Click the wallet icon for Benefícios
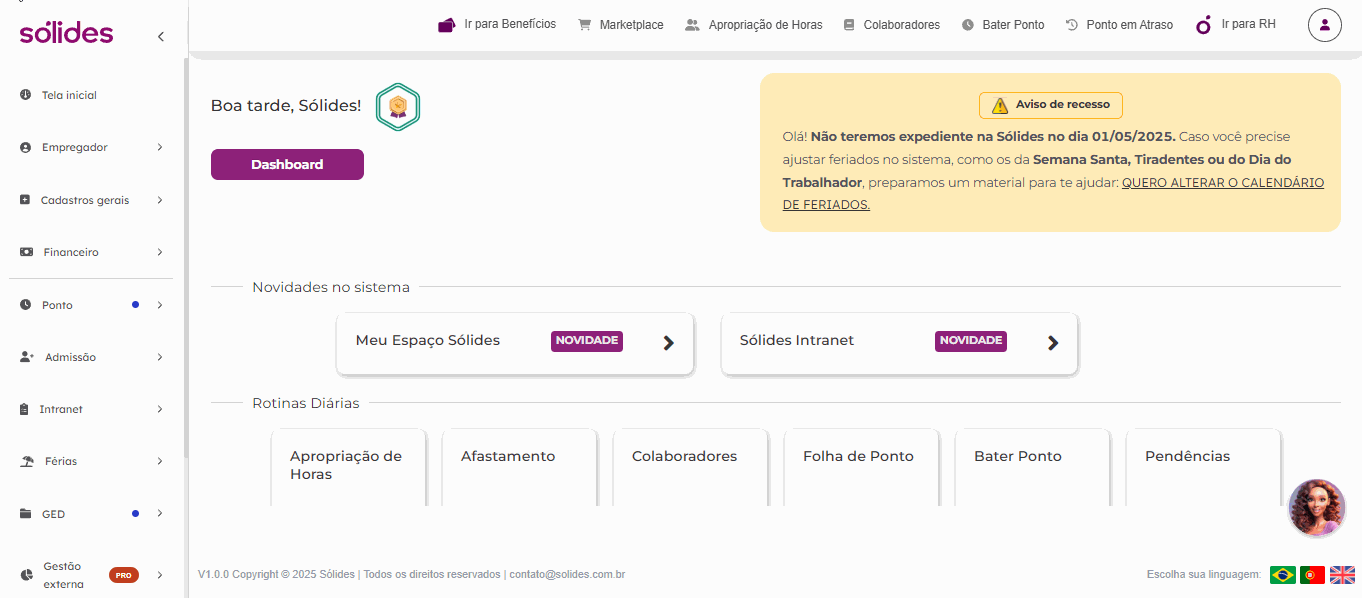The height and width of the screenshot is (598, 1362). point(447,25)
